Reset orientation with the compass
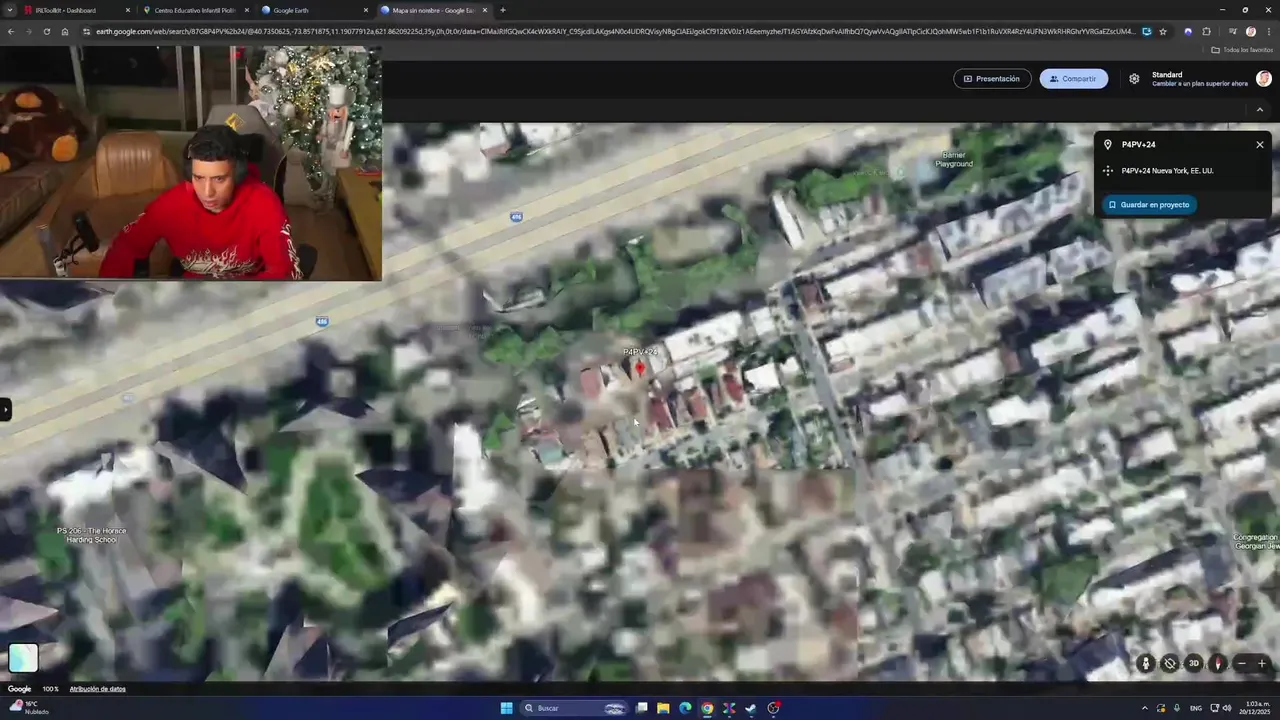1280x720 pixels. point(1217,663)
